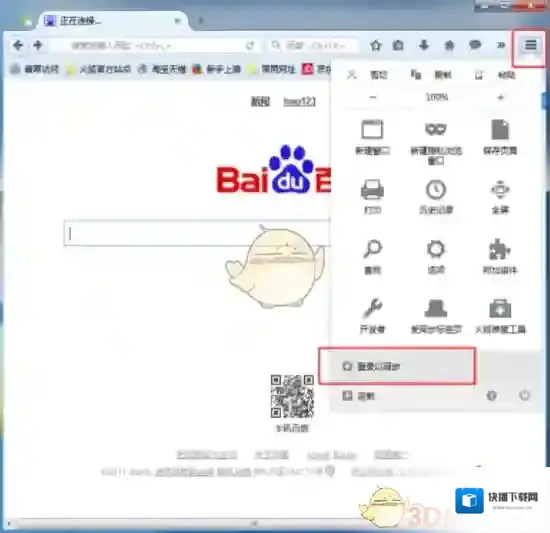This screenshot has width=550, height=533.
Task: Click the Downloads arrow toolbar icon
Action: 424,45
